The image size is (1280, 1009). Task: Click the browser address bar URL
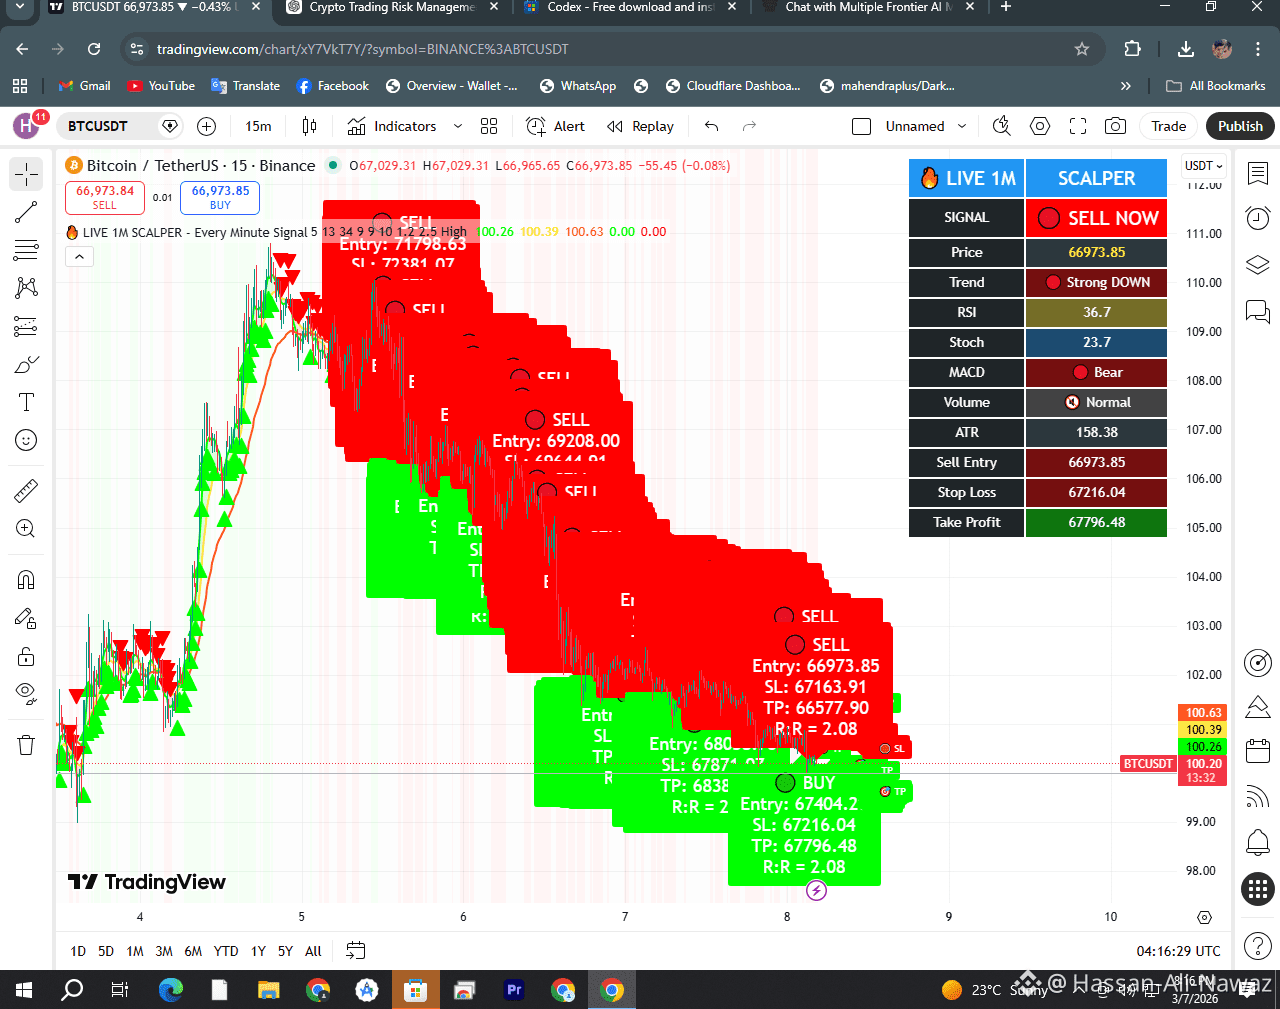(363, 49)
